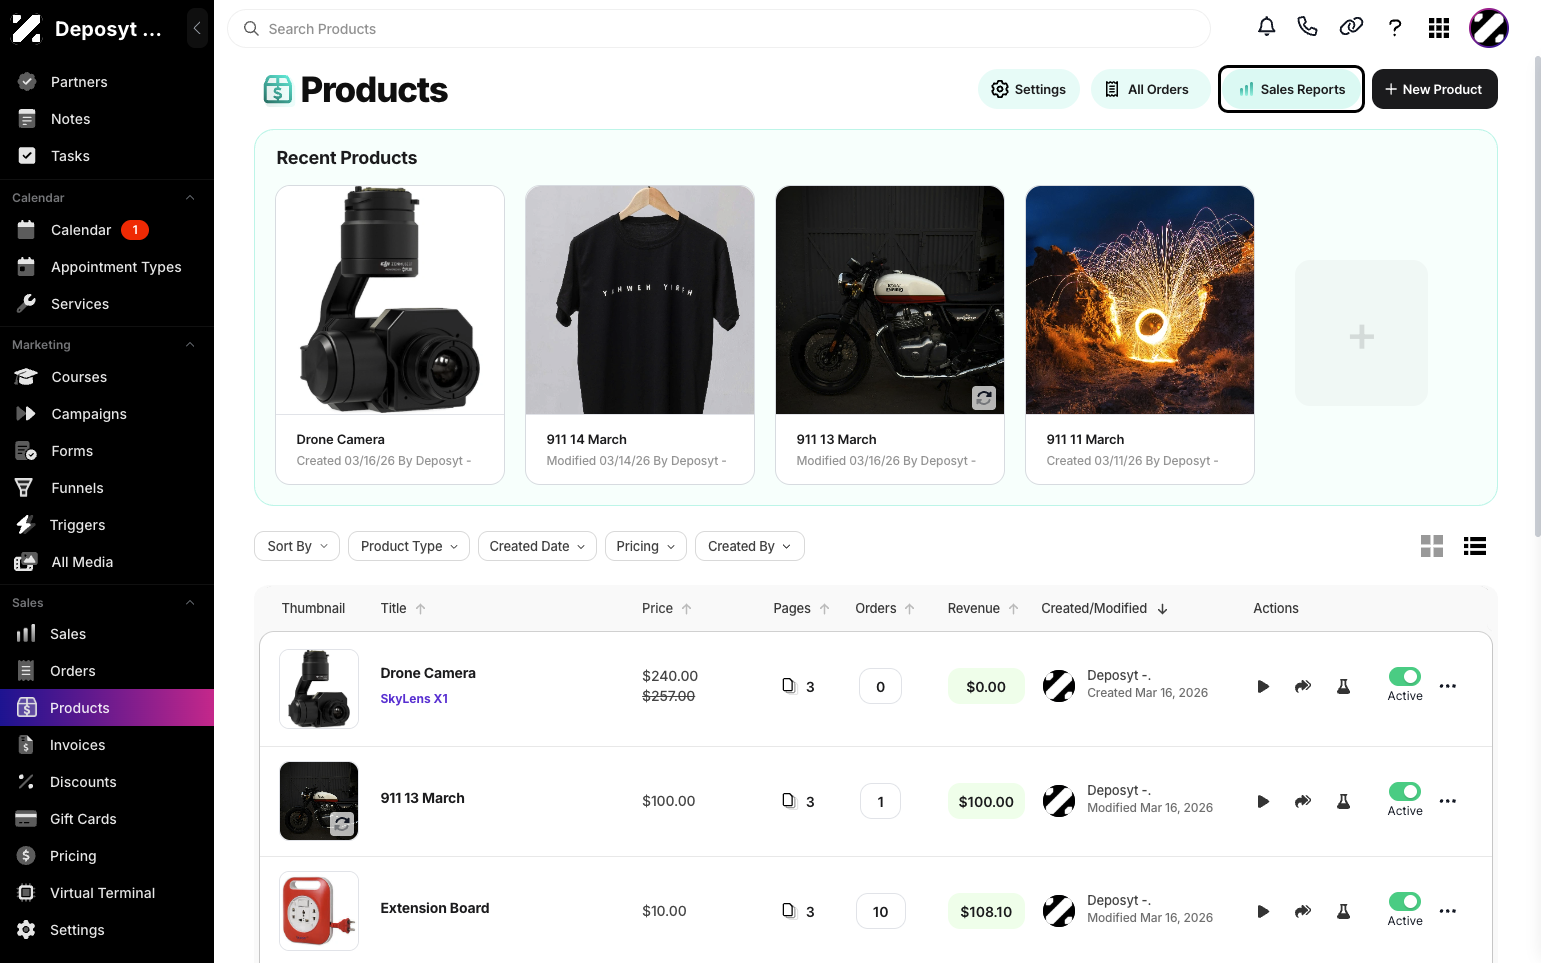Click play icon for Drone Camera row
1541x963 pixels.
pos(1263,686)
